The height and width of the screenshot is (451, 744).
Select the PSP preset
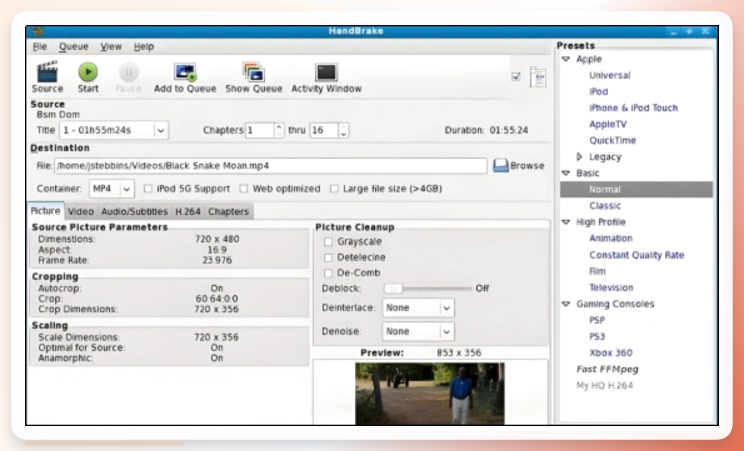[x=597, y=320]
